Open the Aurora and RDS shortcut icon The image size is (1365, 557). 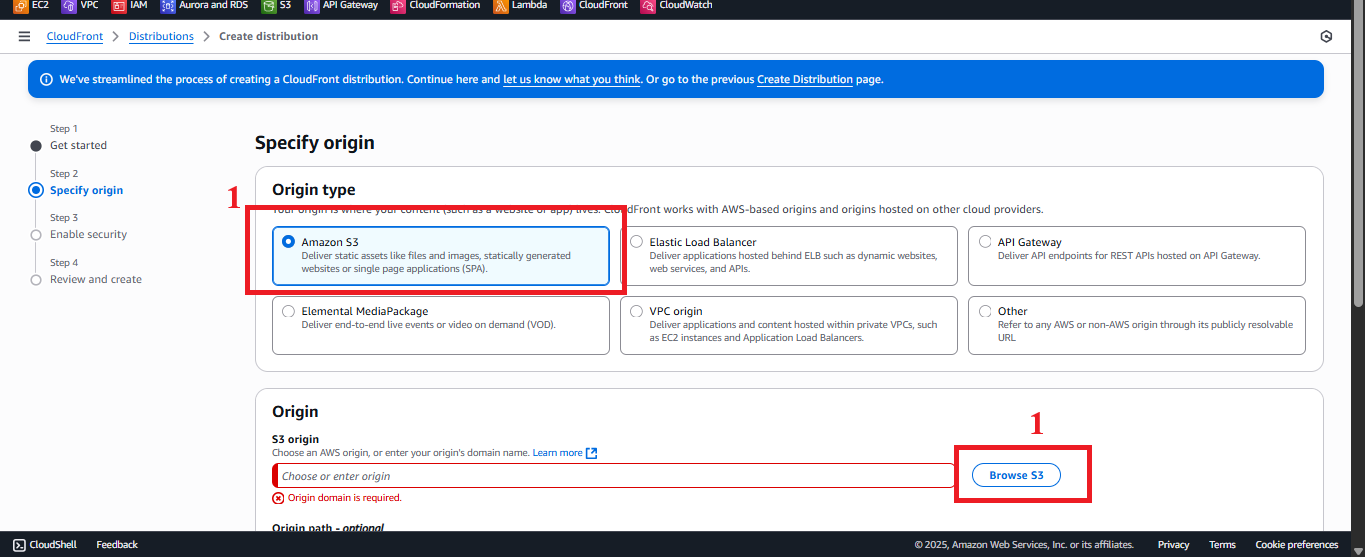pos(168,6)
